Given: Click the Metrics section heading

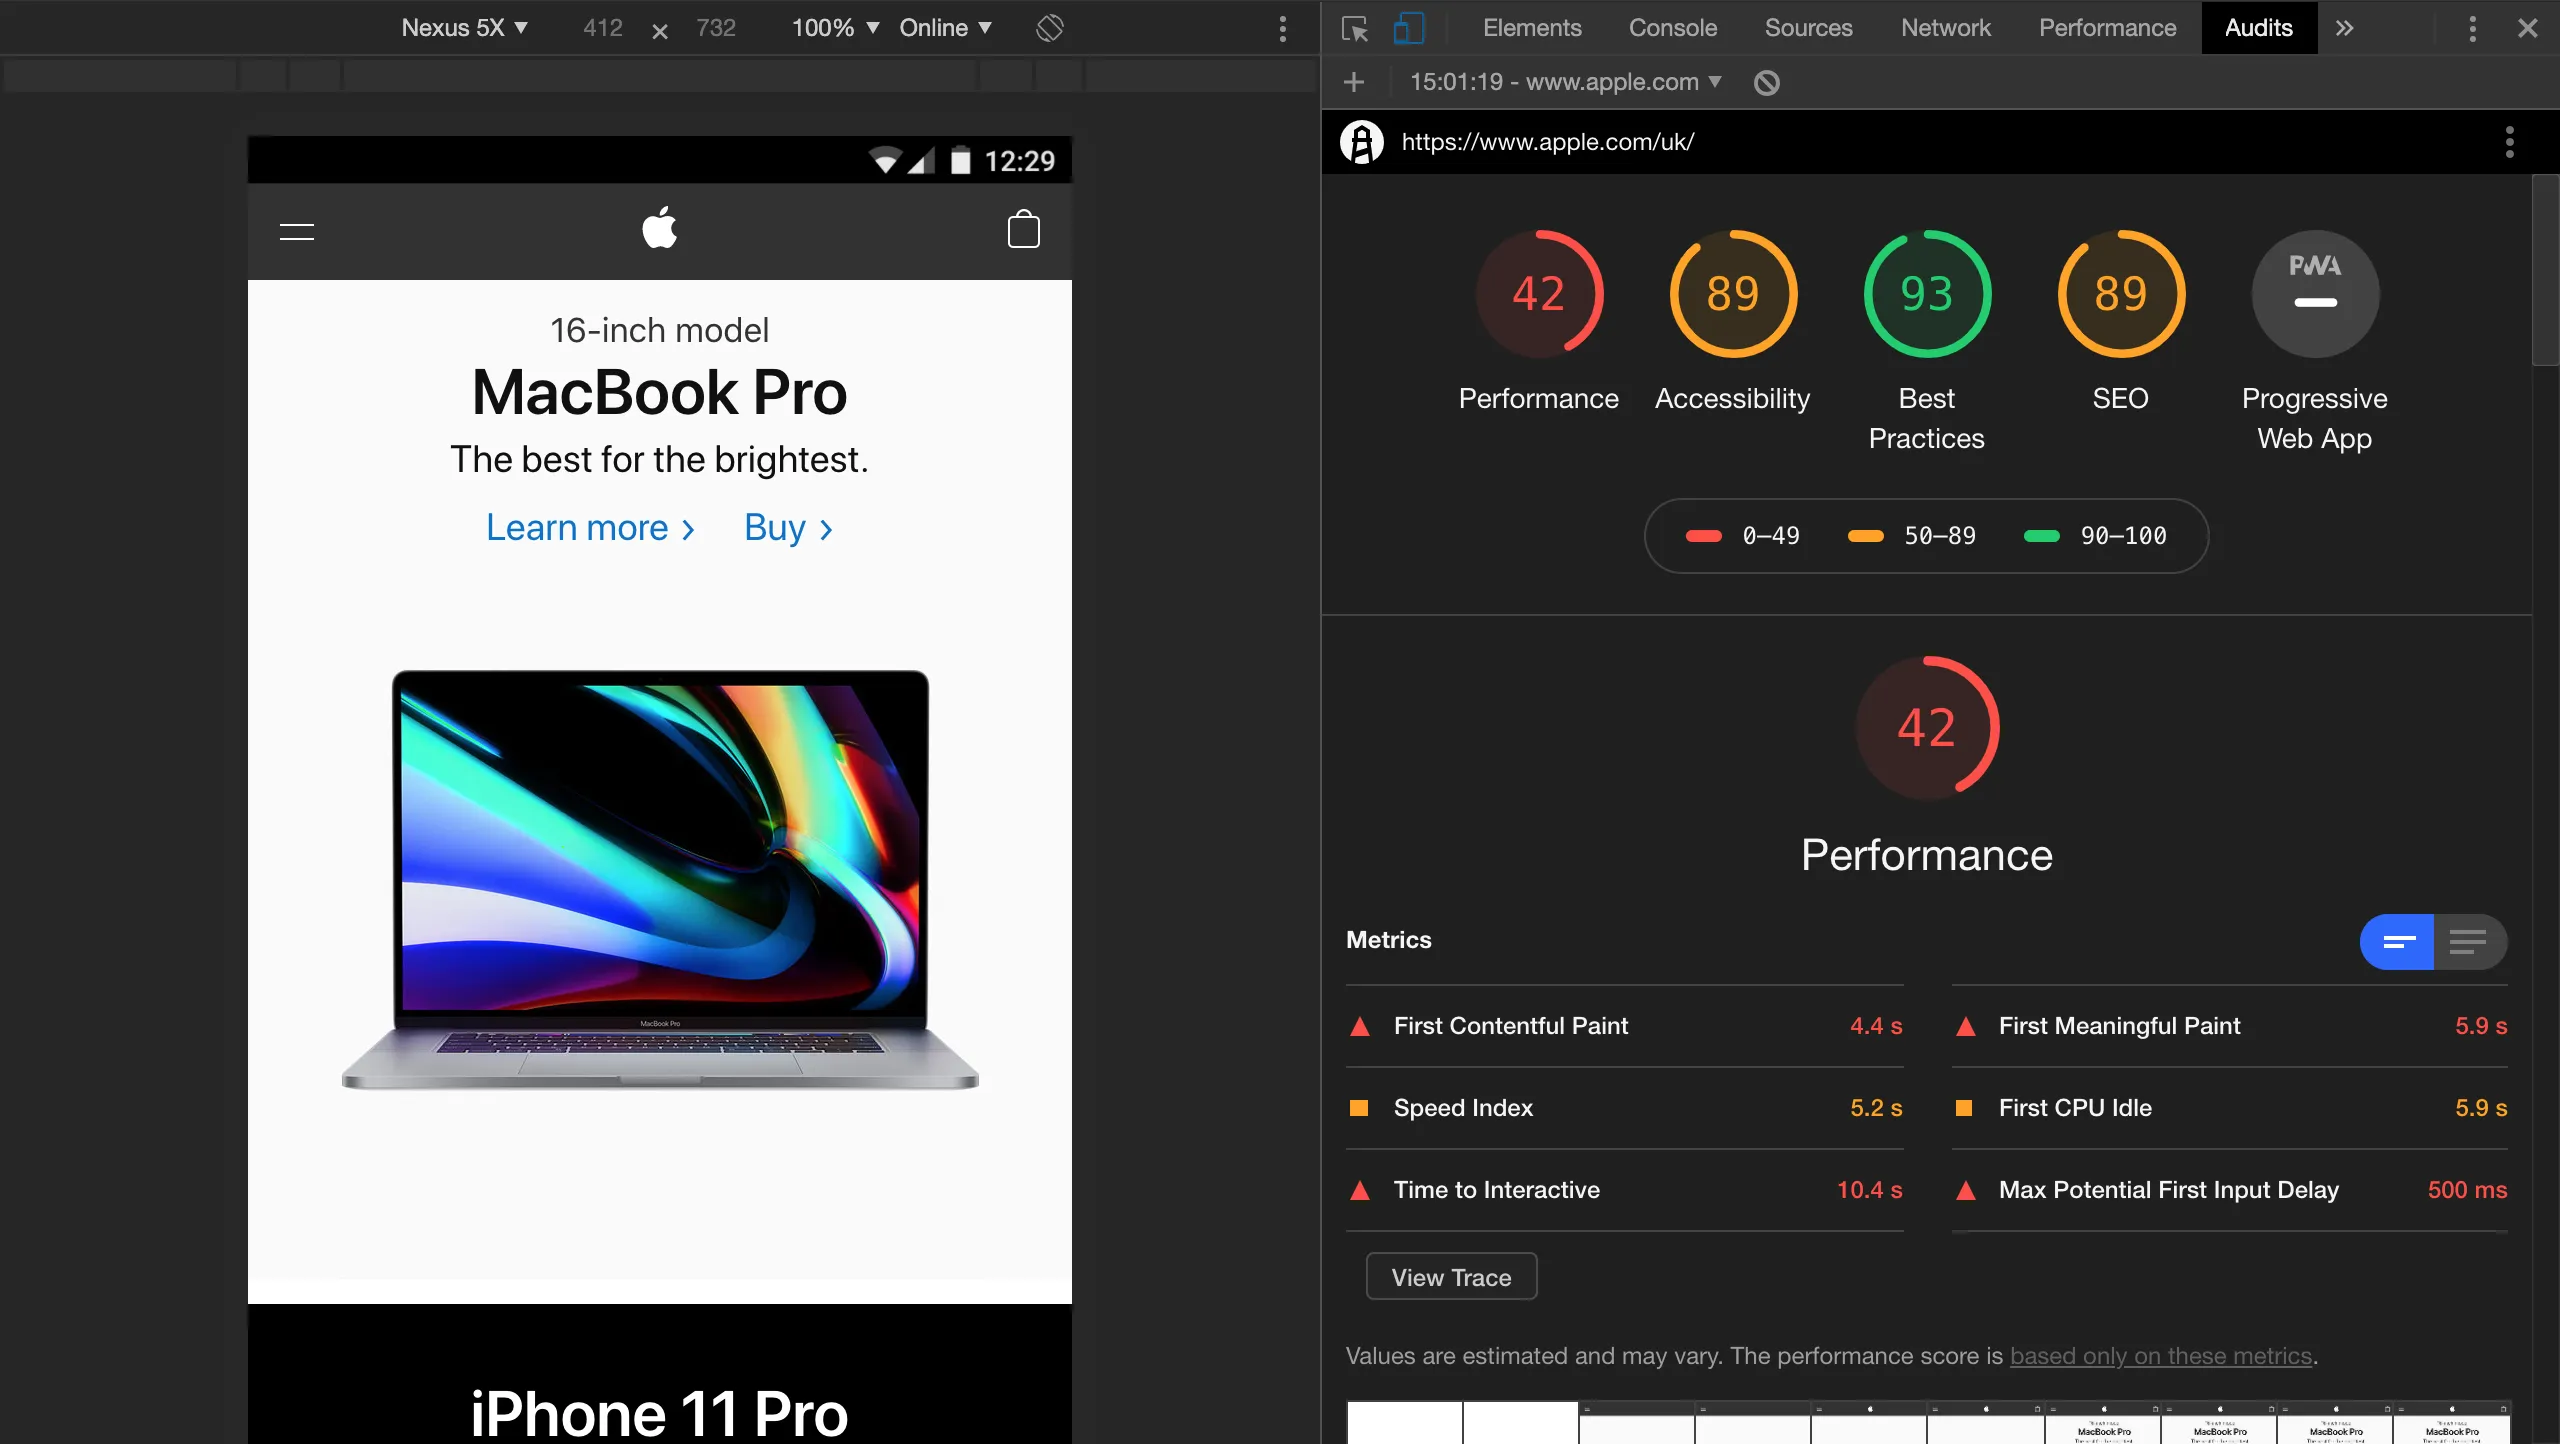Looking at the screenshot, I should pyautogui.click(x=1388, y=940).
